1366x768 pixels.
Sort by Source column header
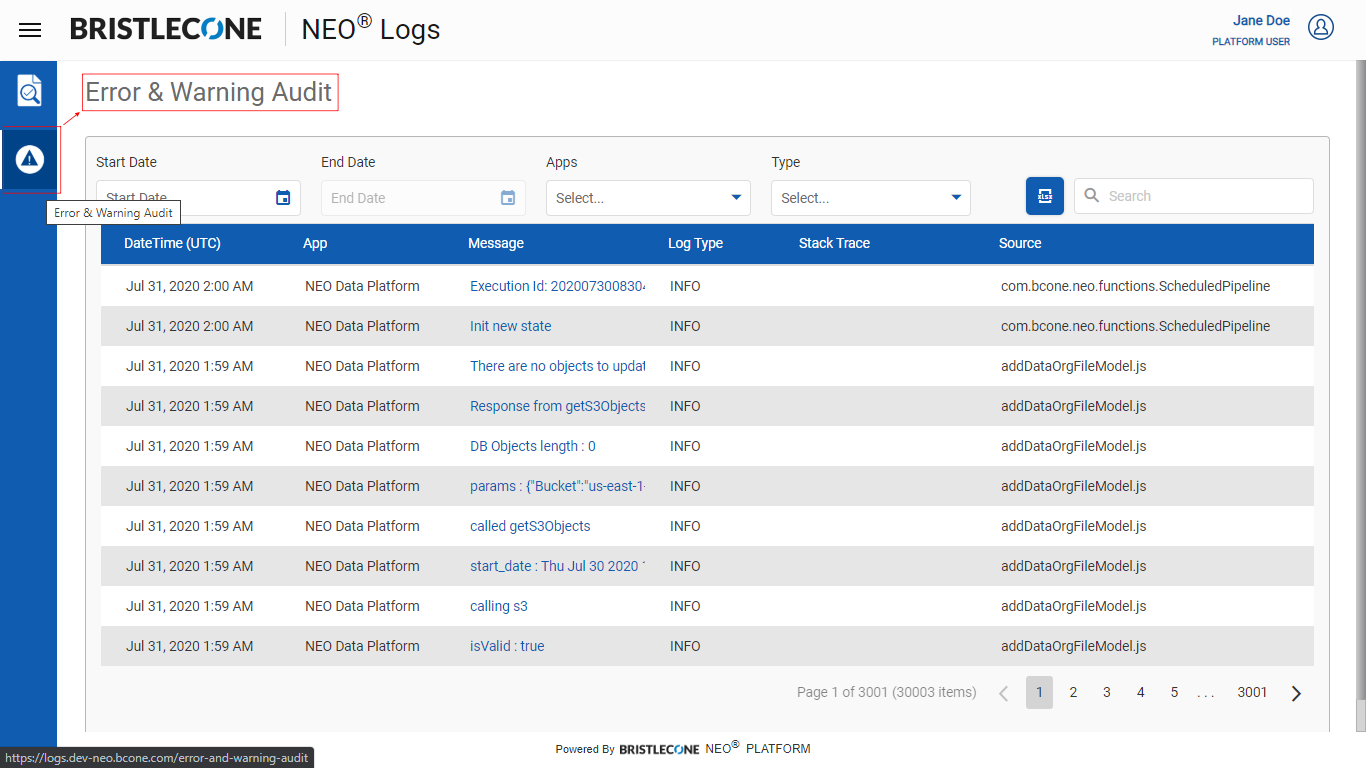click(x=1020, y=243)
